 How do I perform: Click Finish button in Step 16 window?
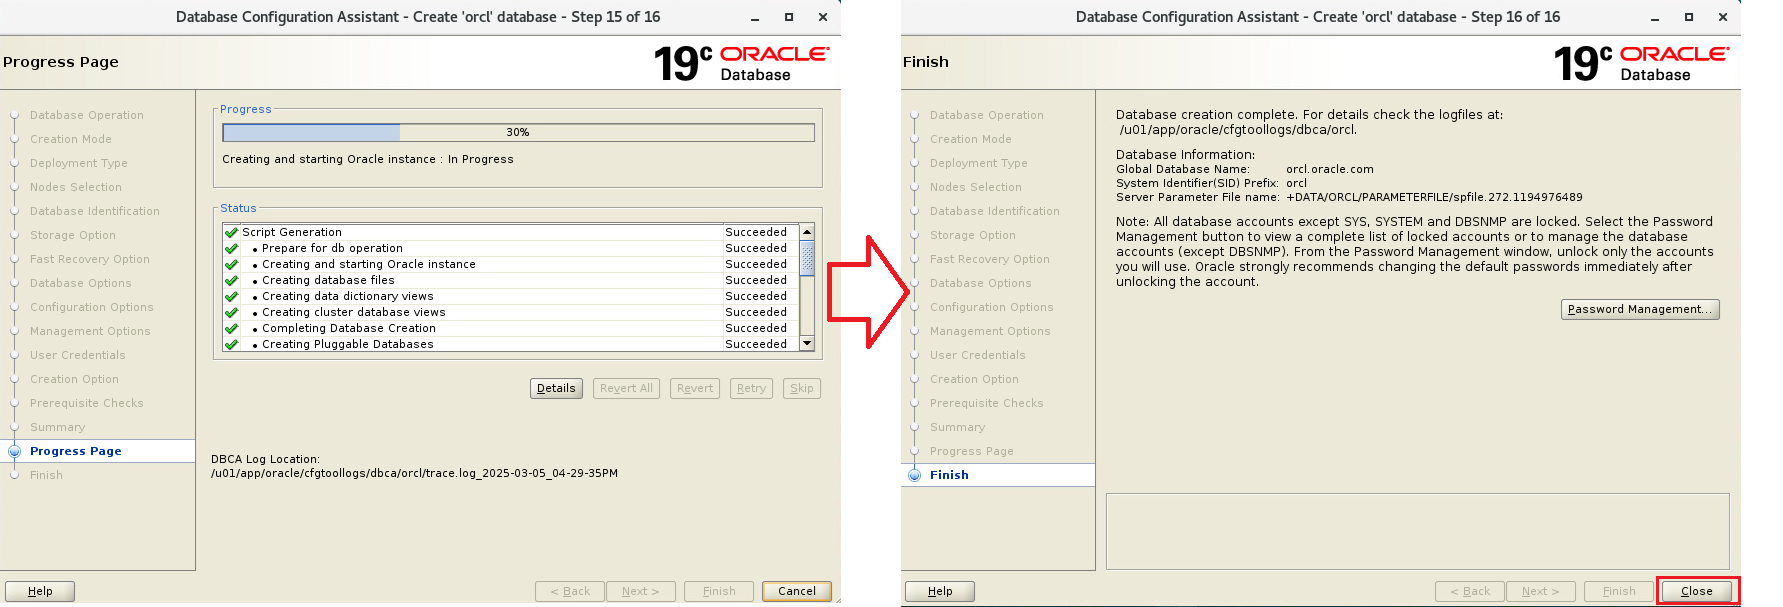[x=1619, y=591]
